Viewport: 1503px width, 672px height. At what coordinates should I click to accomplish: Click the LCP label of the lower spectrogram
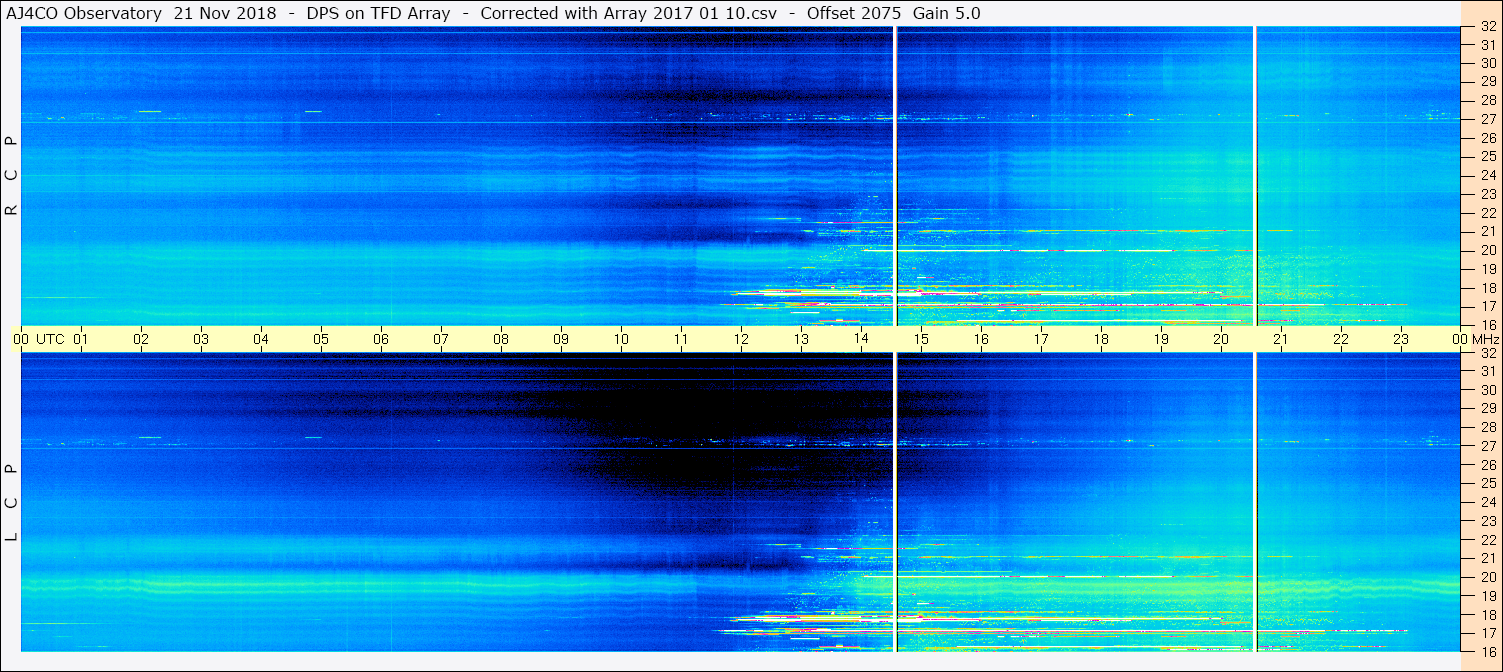point(11,503)
